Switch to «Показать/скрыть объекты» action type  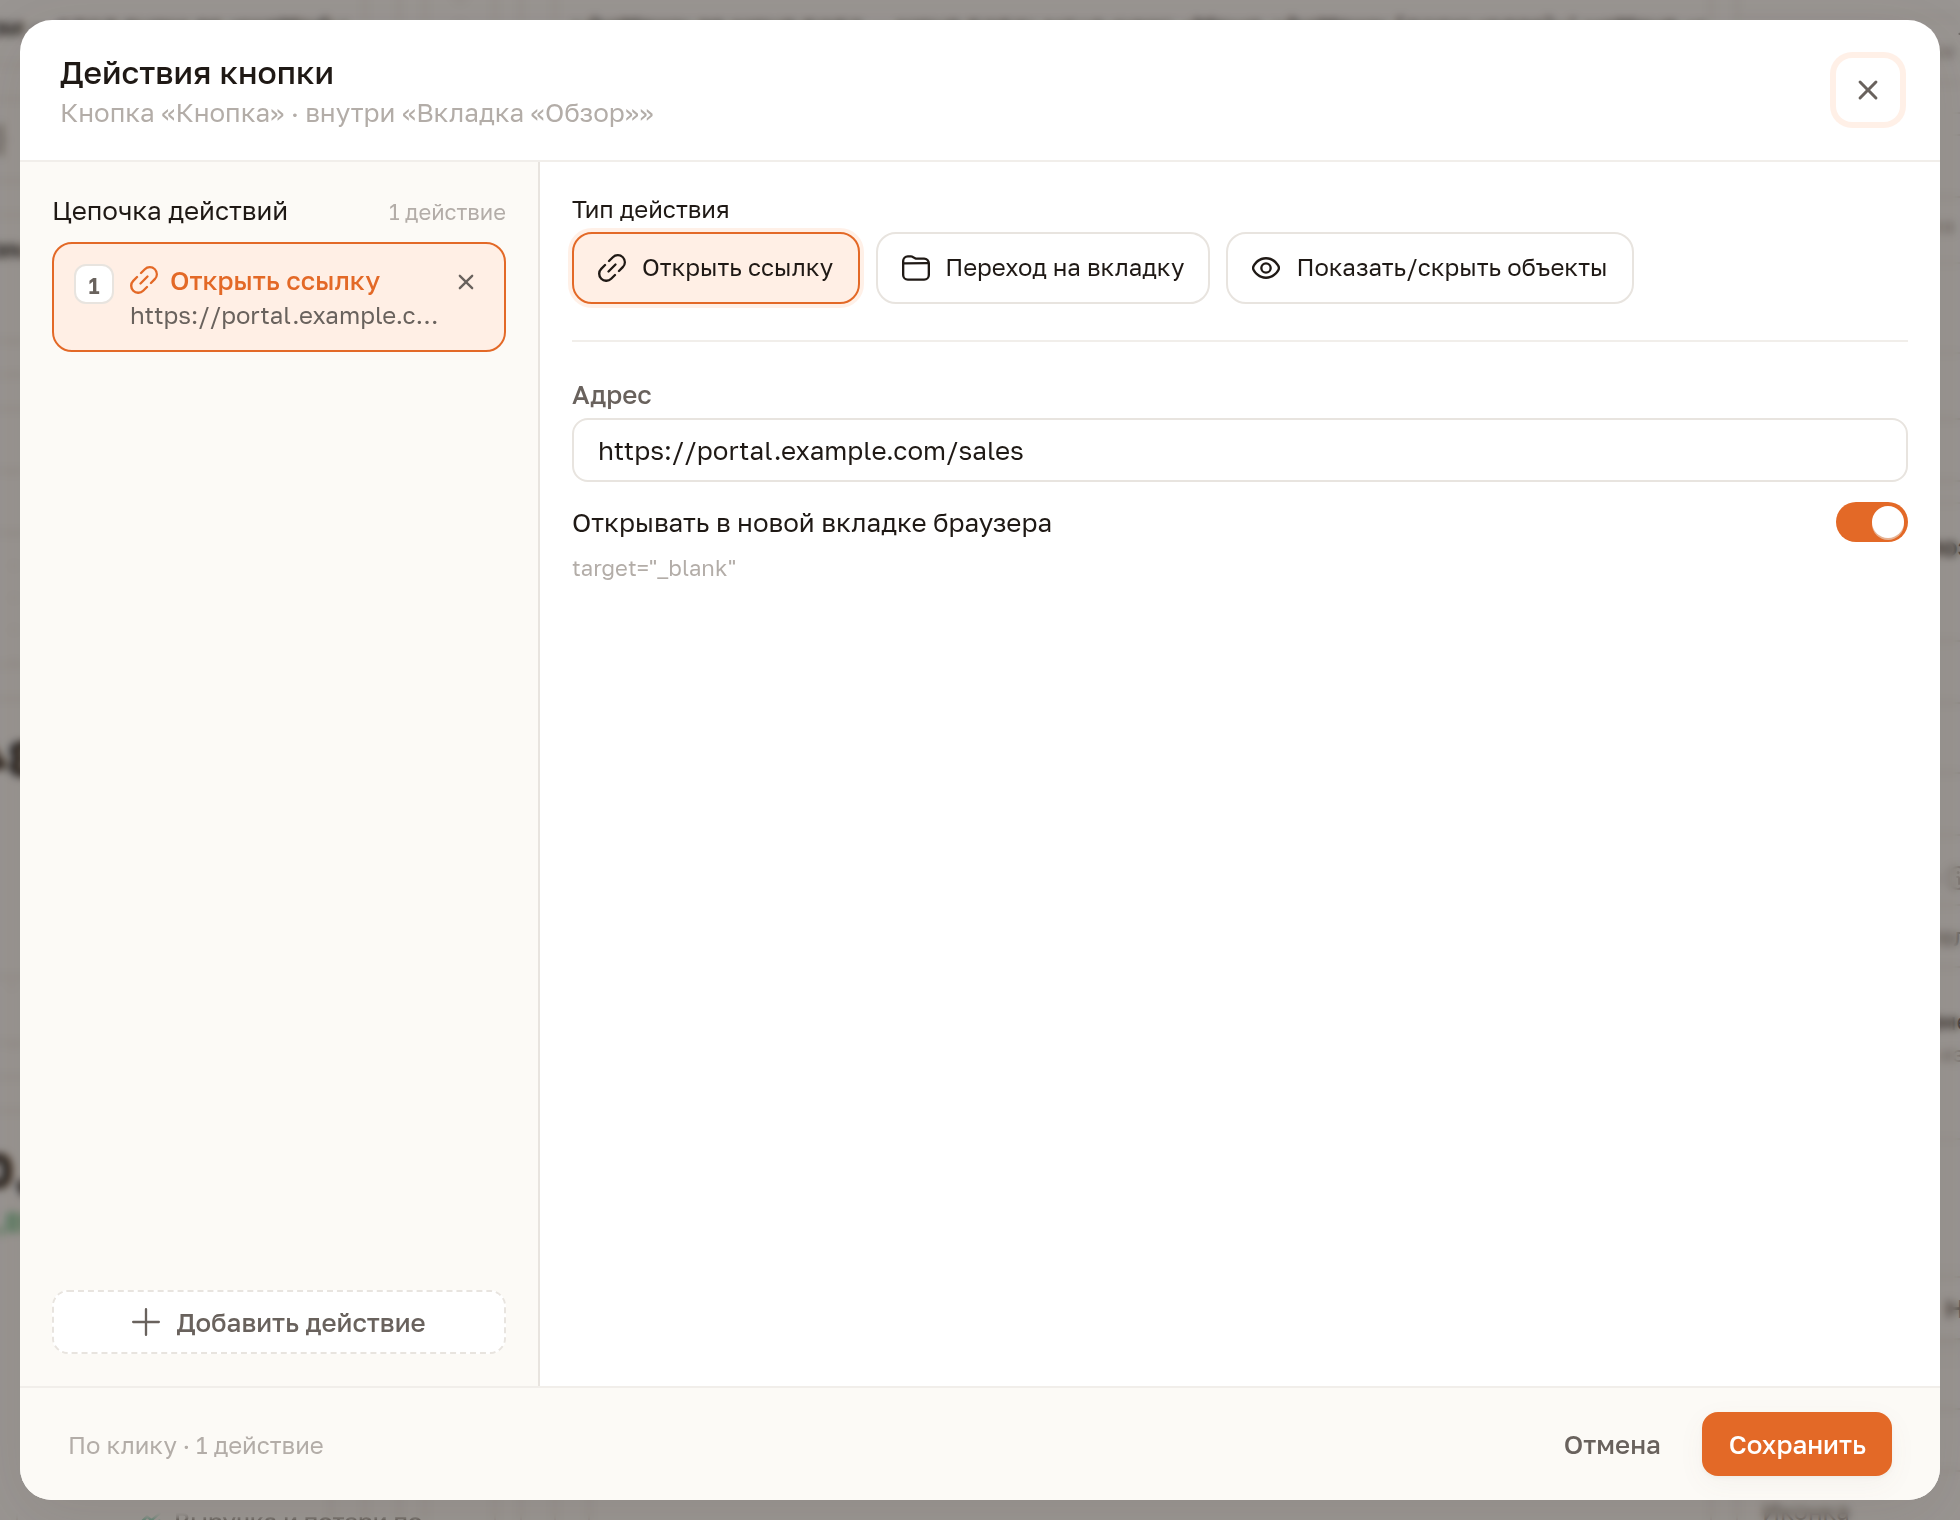(x=1430, y=268)
